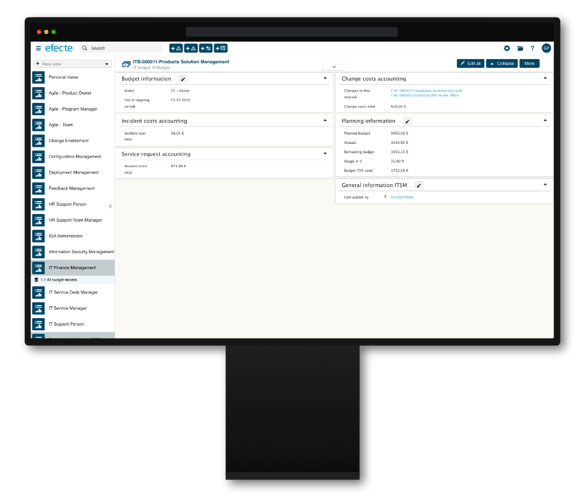Image resolution: width=585 pixels, height=497 pixels.
Task: Select IT Finance Management view
Action: point(73,268)
